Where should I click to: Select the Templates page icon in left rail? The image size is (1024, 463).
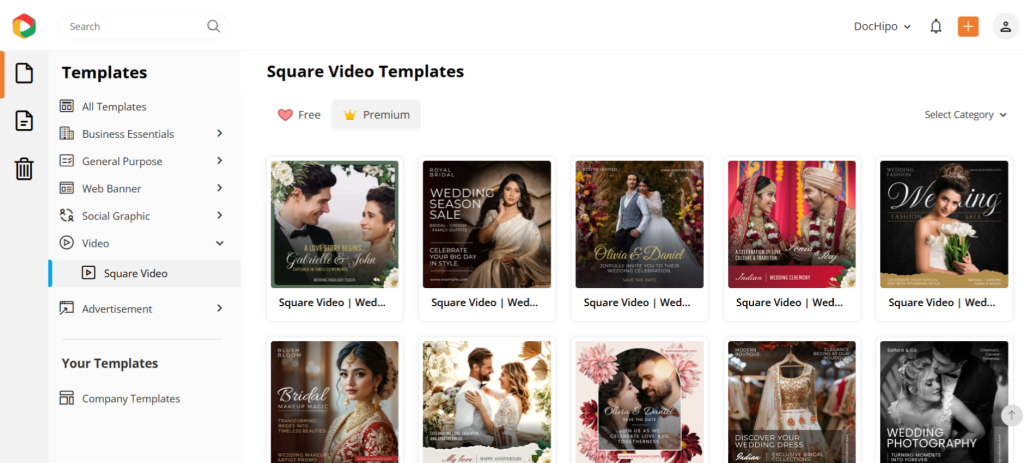tap(24, 73)
